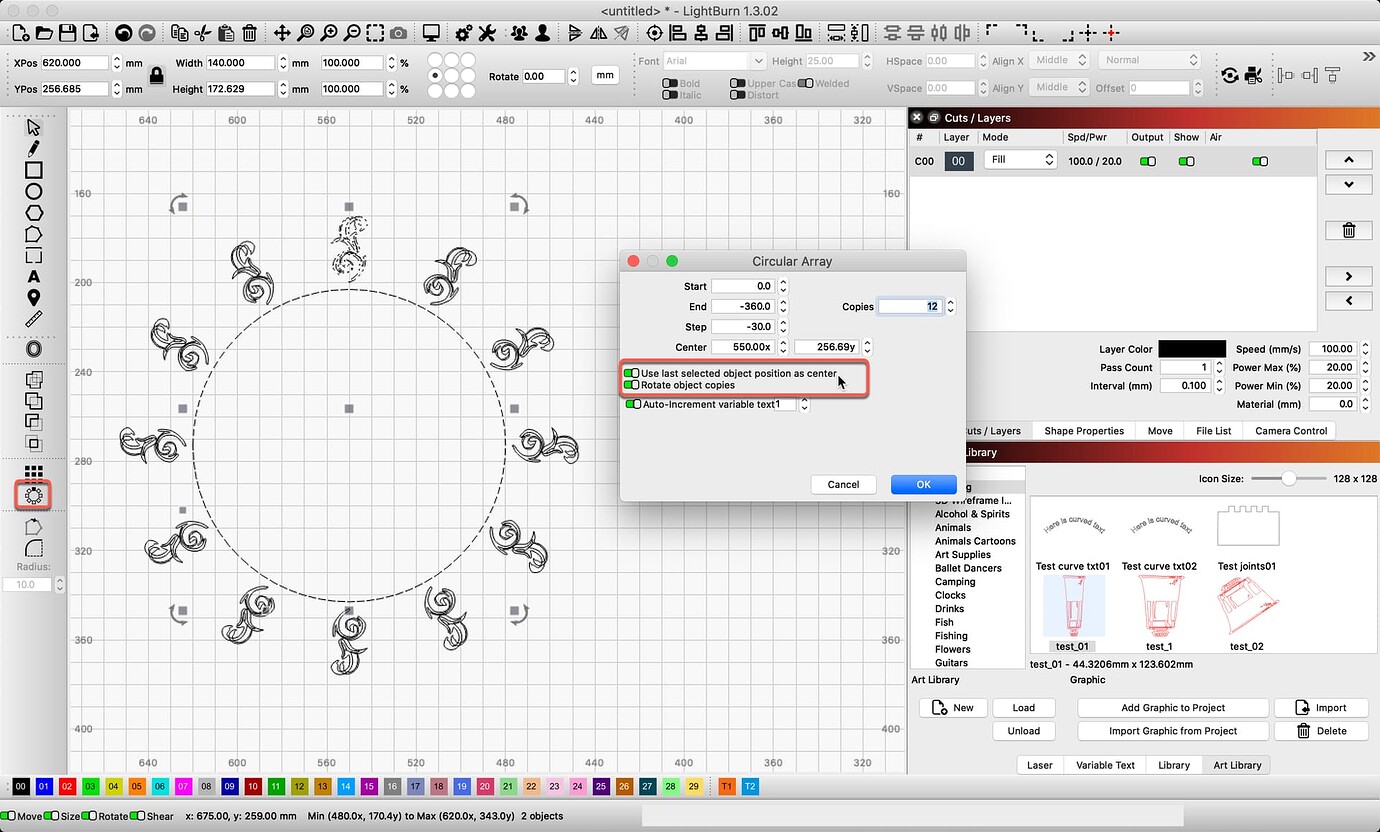Open Device Settings via the wrench icon
The image size is (1380, 832).
pyautogui.click(x=487, y=32)
